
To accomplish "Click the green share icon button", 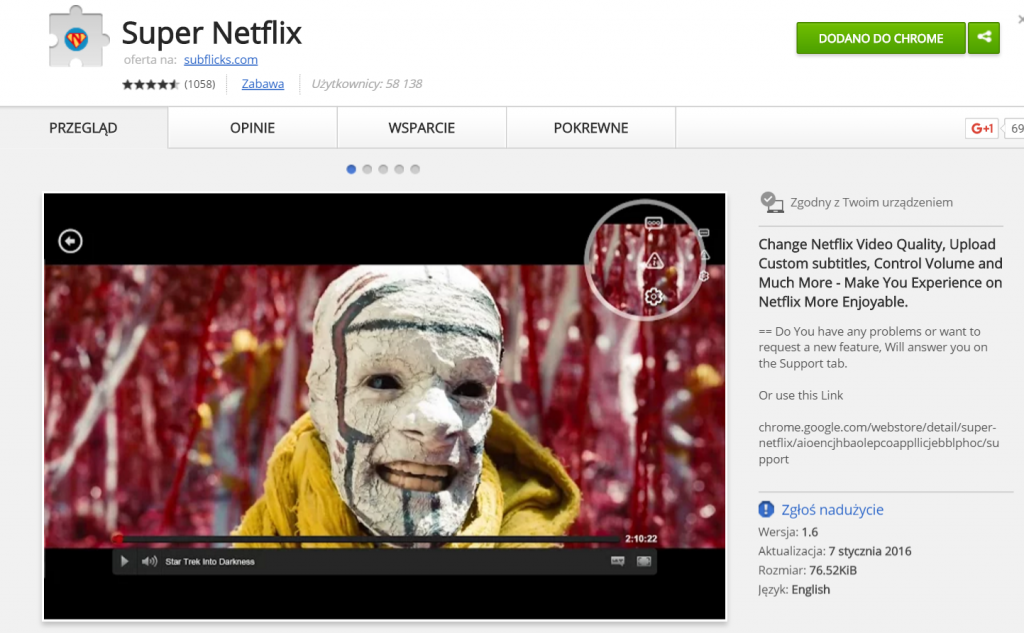I will point(984,38).
